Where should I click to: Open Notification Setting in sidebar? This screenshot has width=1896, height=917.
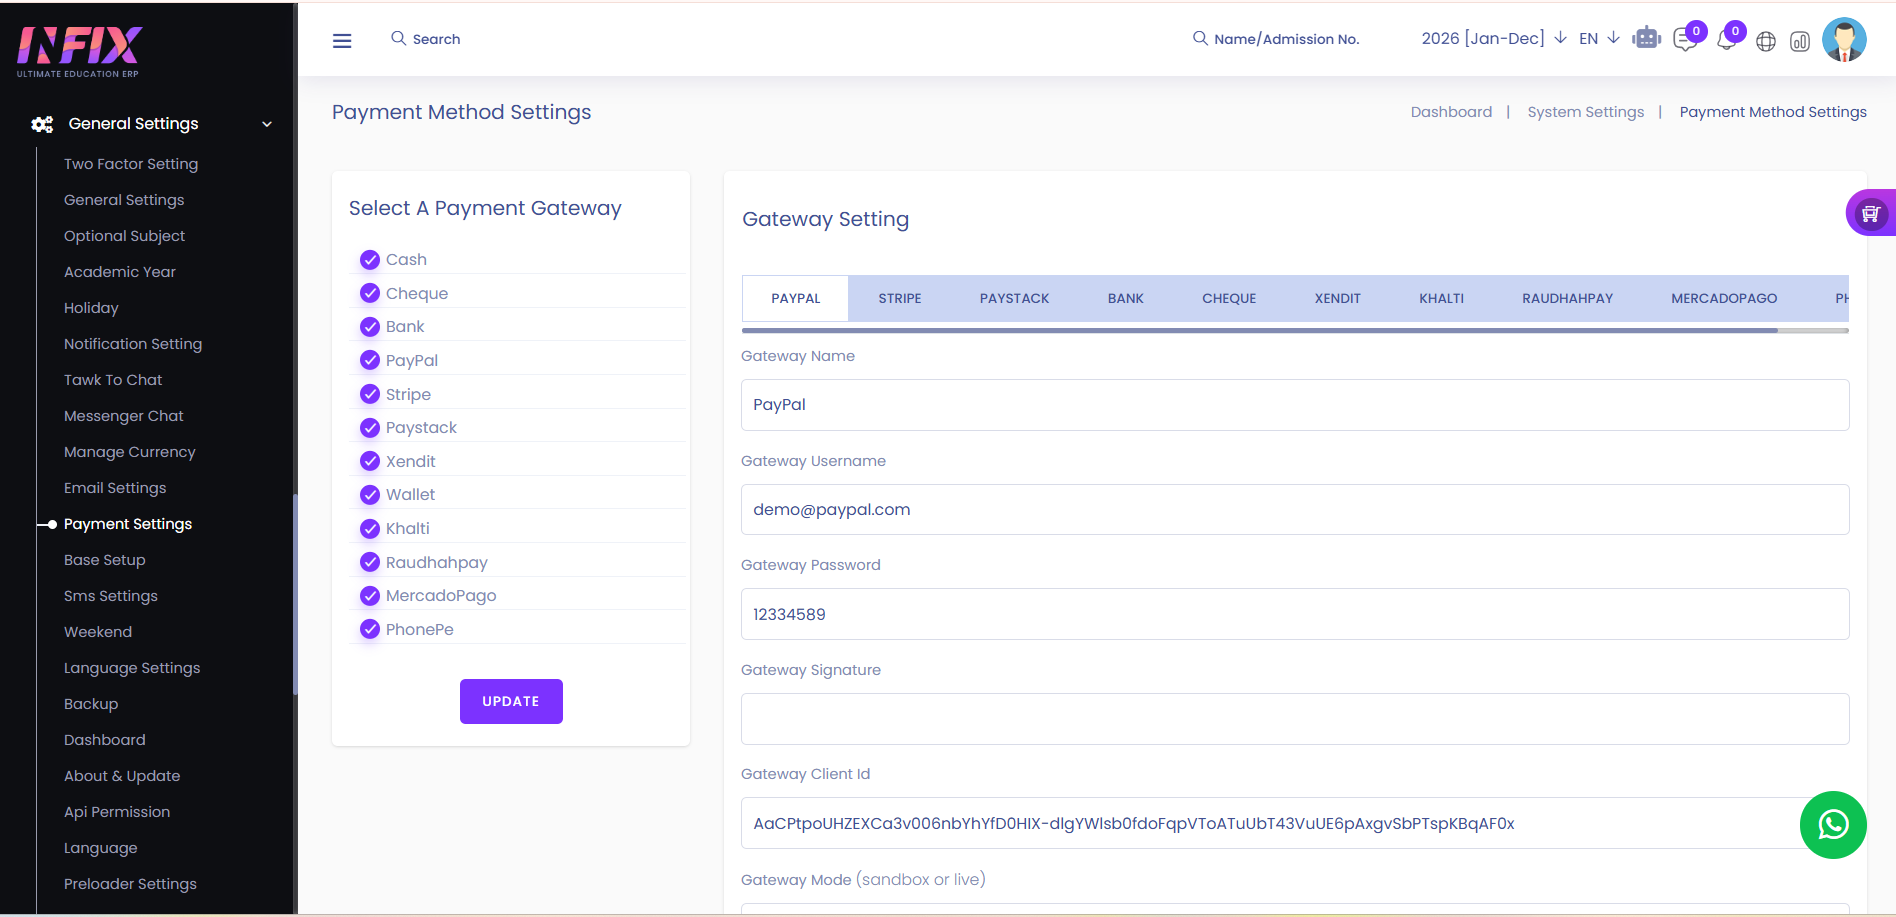(133, 344)
